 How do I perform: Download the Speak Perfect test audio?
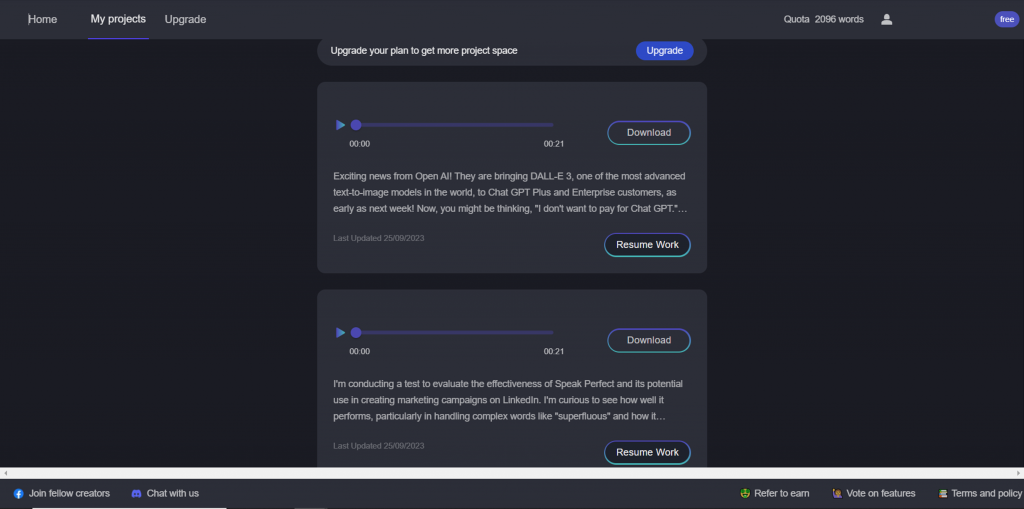point(648,340)
